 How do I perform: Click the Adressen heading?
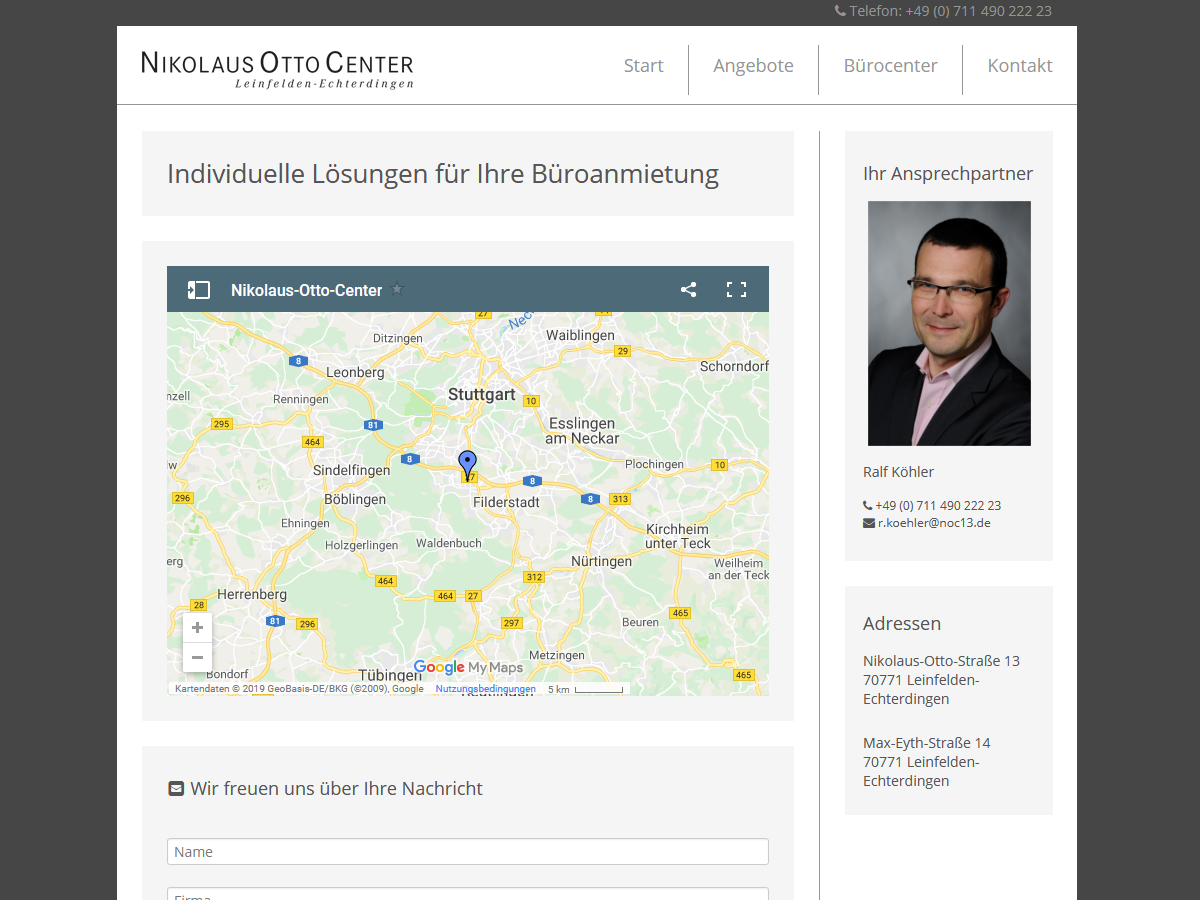click(902, 623)
